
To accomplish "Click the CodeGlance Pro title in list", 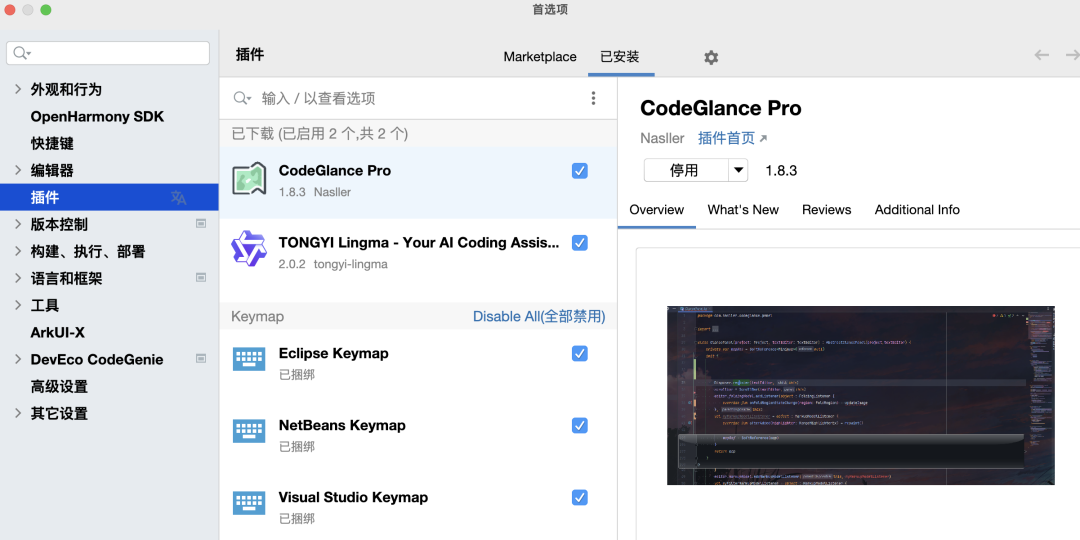I will [x=335, y=171].
